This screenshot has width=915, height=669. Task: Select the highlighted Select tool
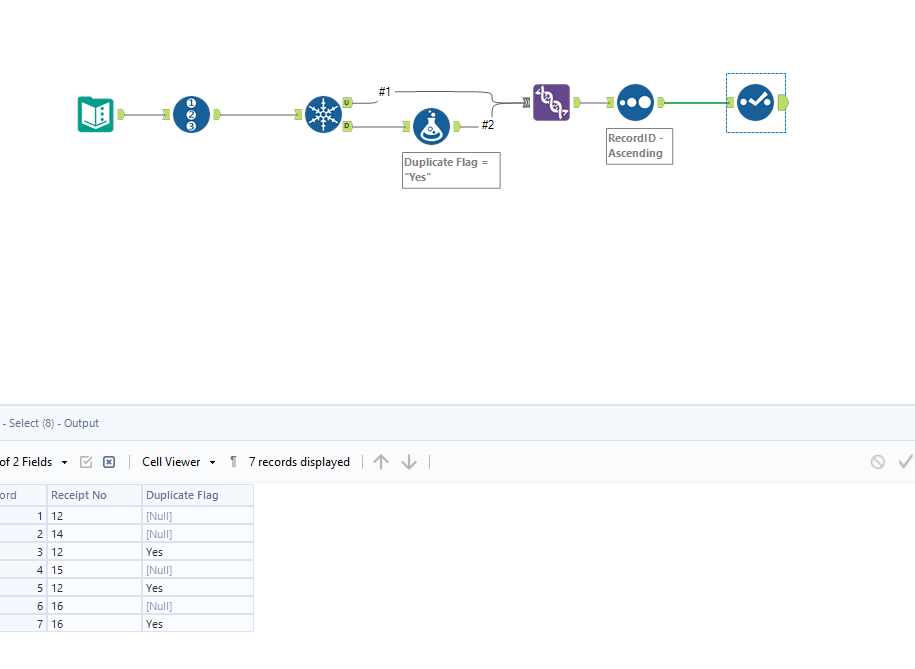[755, 102]
